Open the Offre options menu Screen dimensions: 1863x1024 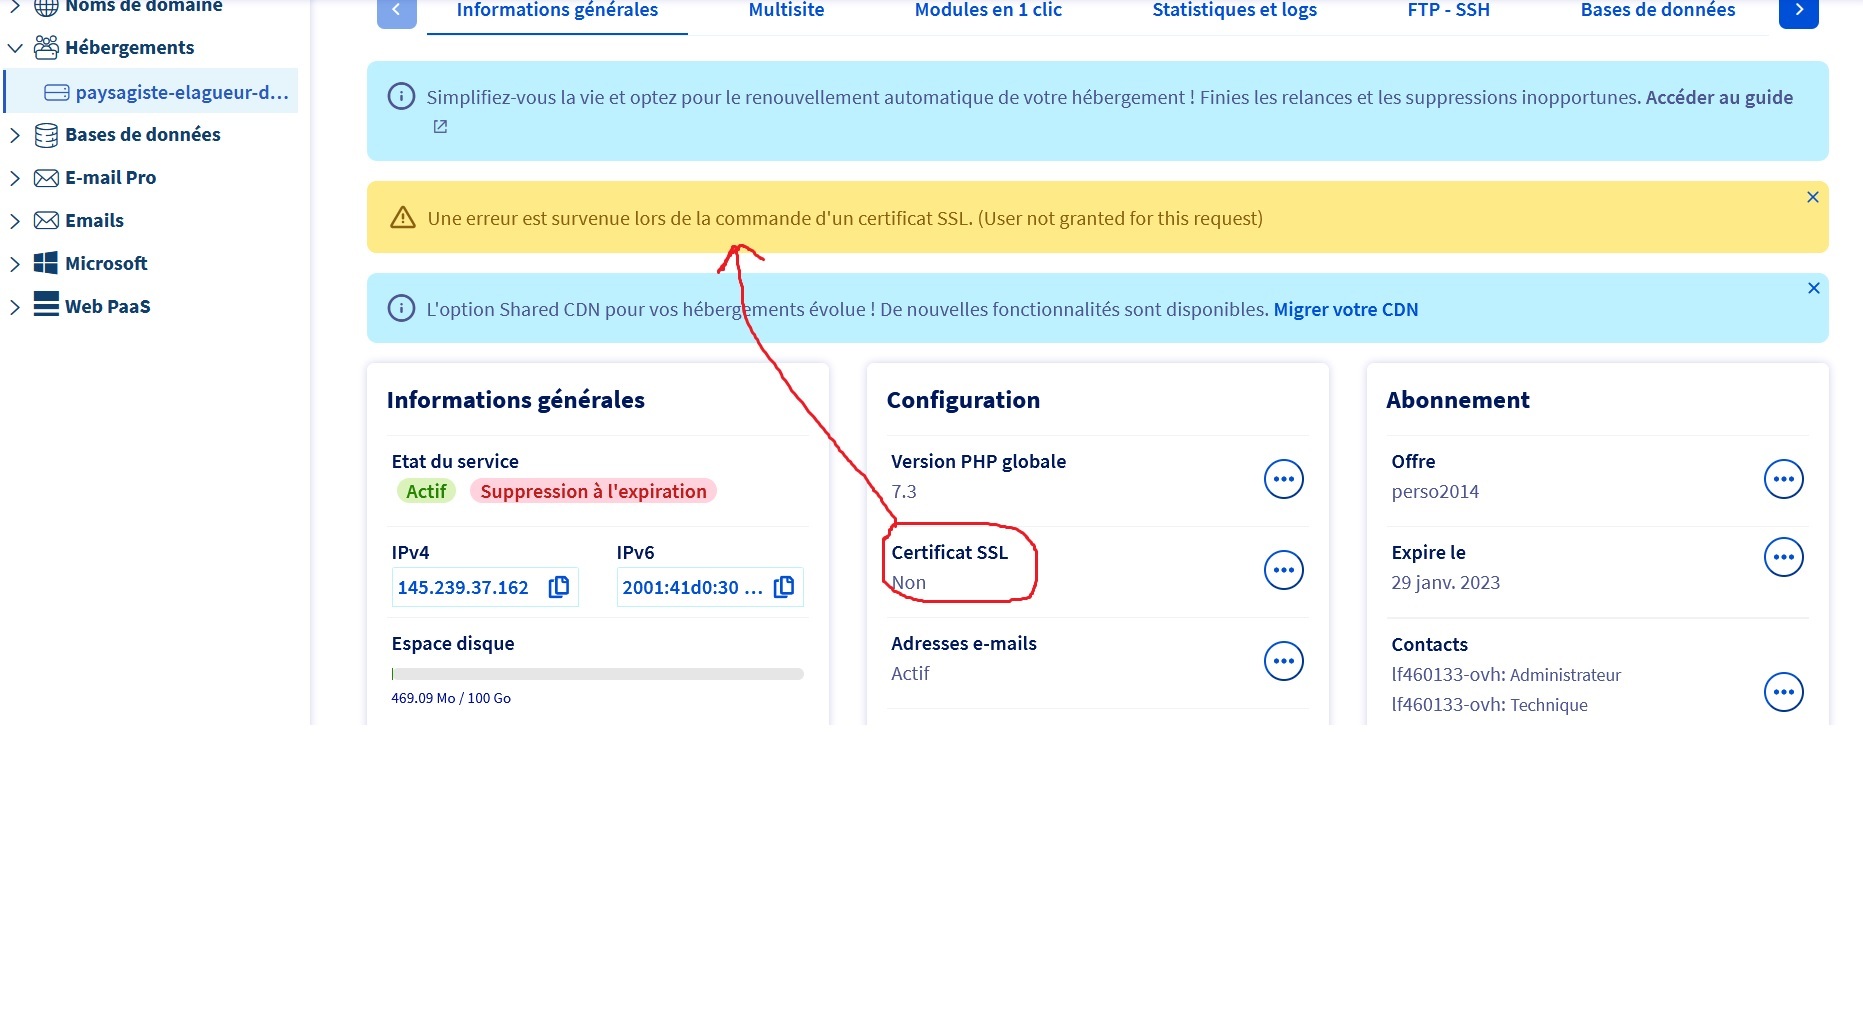coord(1783,479)
